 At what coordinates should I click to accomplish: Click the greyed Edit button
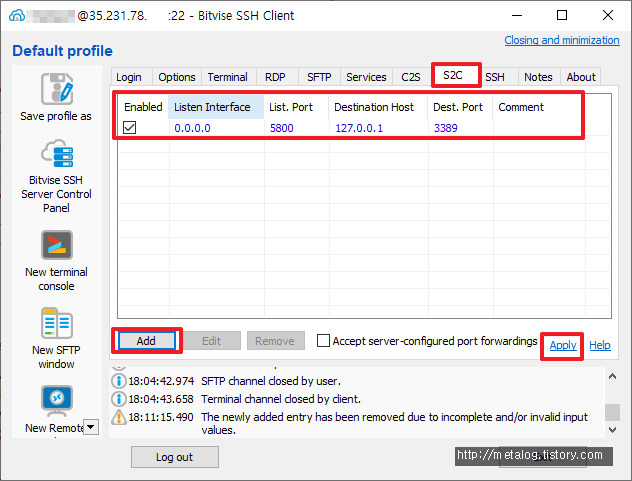[x=212, y=341]
